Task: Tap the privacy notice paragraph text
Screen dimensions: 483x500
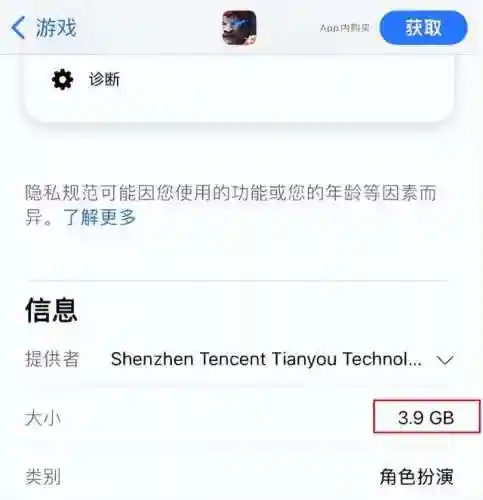Action: [231, 205]
